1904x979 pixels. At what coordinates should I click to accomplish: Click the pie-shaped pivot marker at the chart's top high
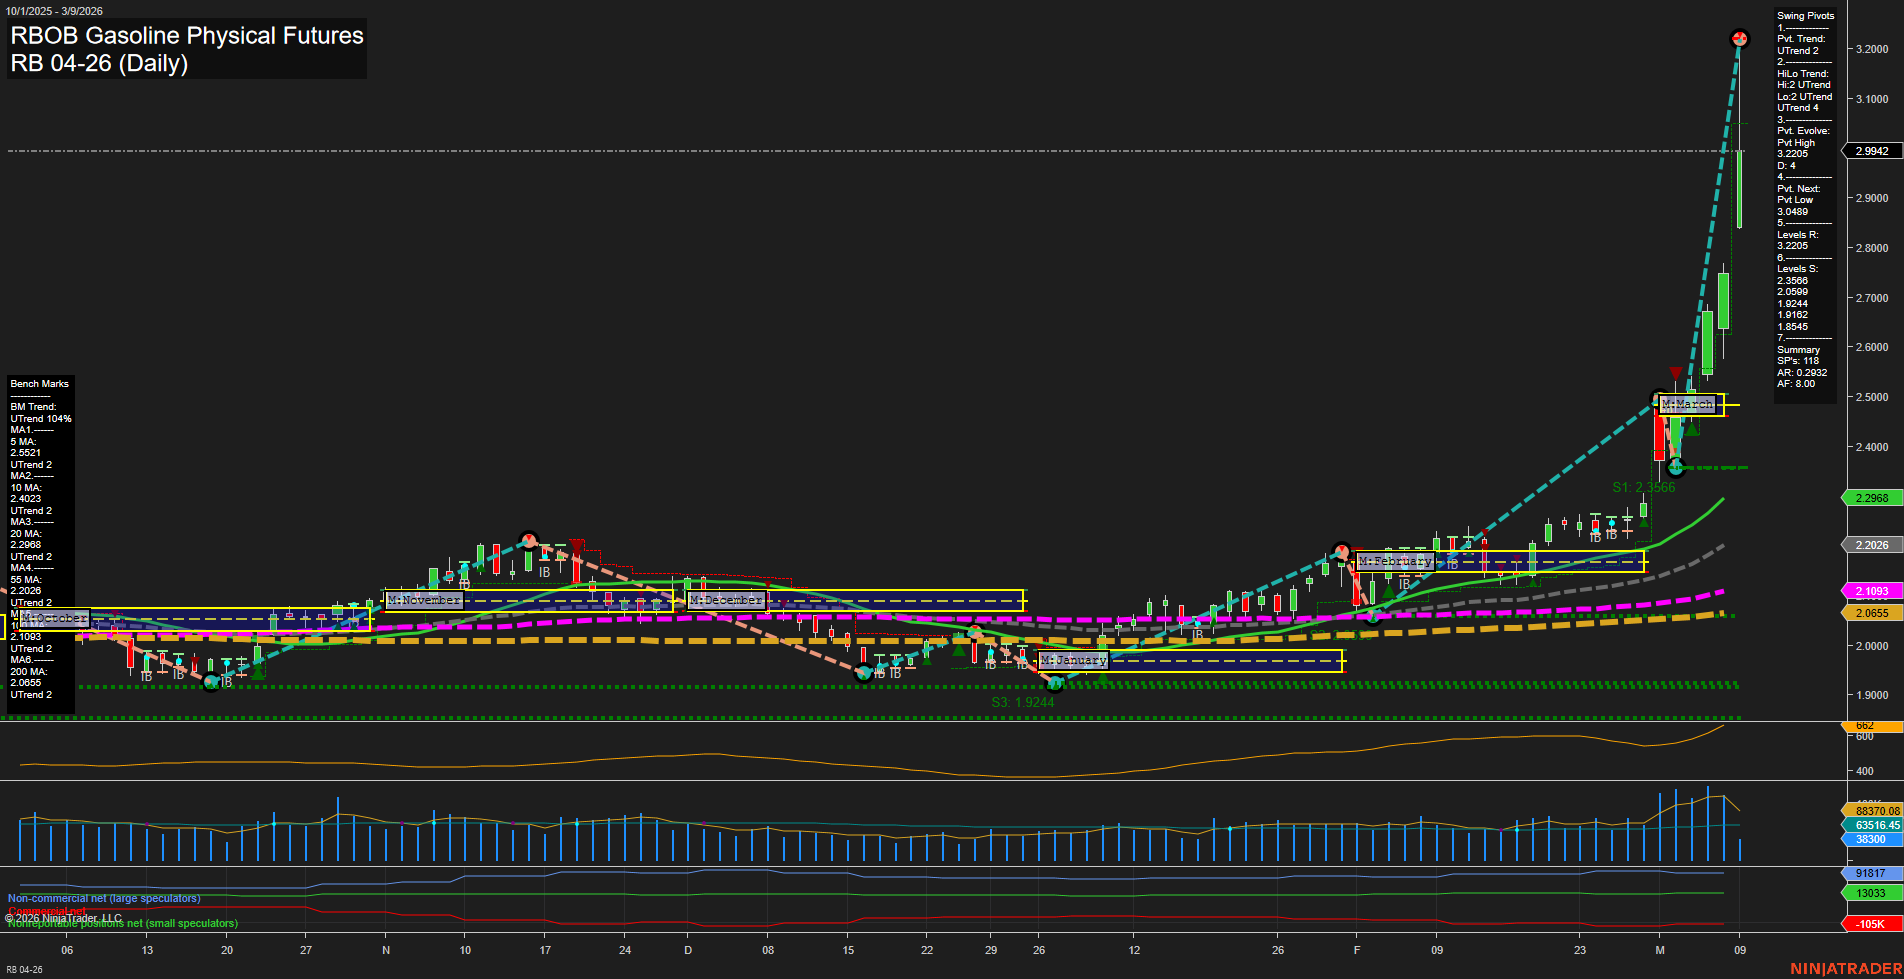pyautogui.click(x=1740, y=38)
